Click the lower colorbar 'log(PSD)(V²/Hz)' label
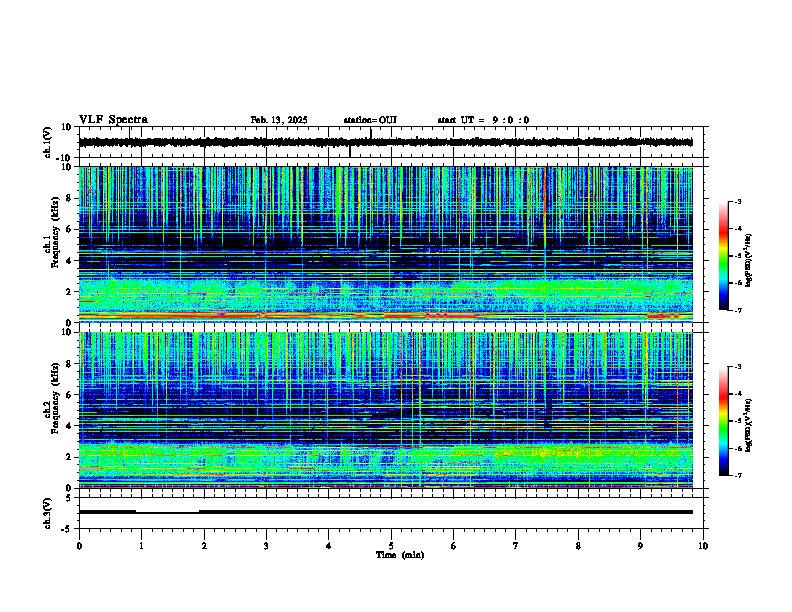Image resolution: width=792 pixels, height=612 pixels. pyautogui.click(x=749, y=425)
